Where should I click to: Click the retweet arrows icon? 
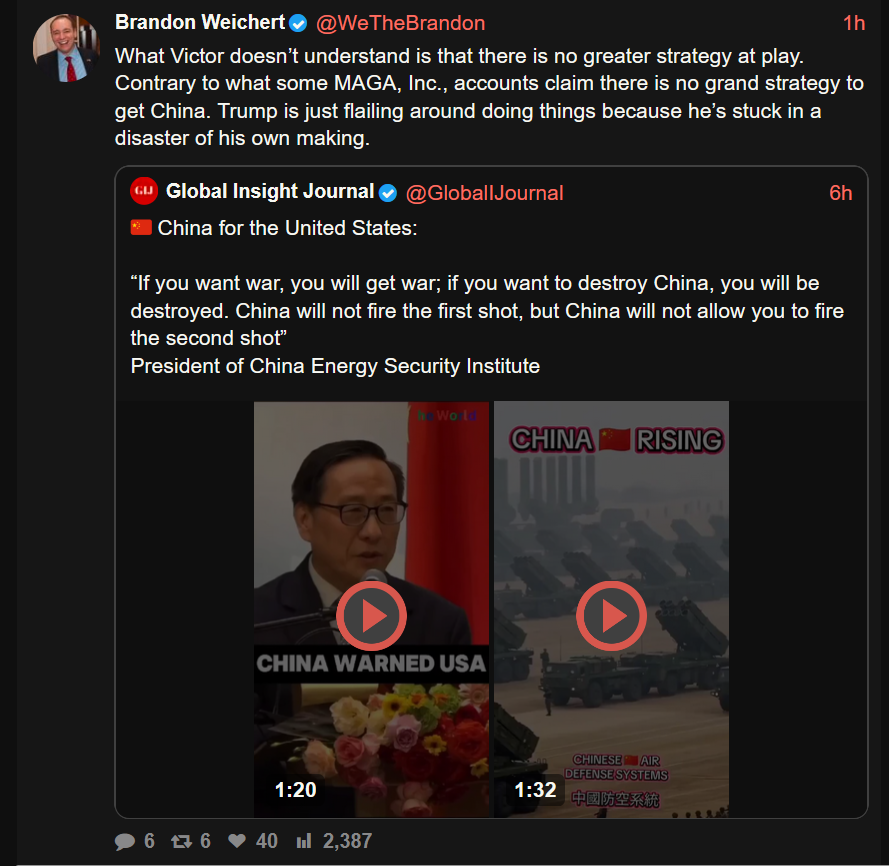pyautogui.click(x=181, y=841)
